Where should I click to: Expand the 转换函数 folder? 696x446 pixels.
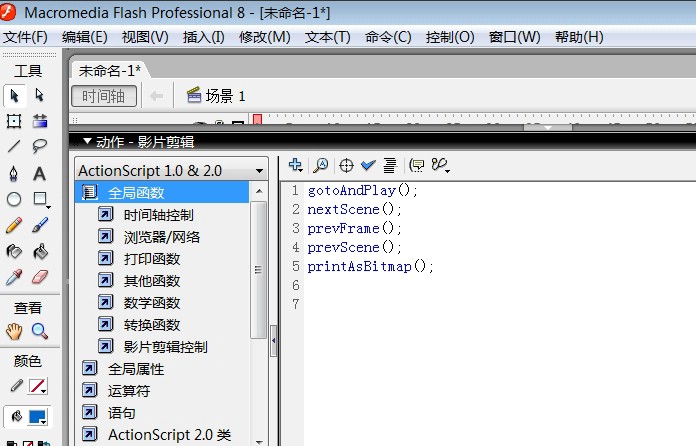pos(106,324)
